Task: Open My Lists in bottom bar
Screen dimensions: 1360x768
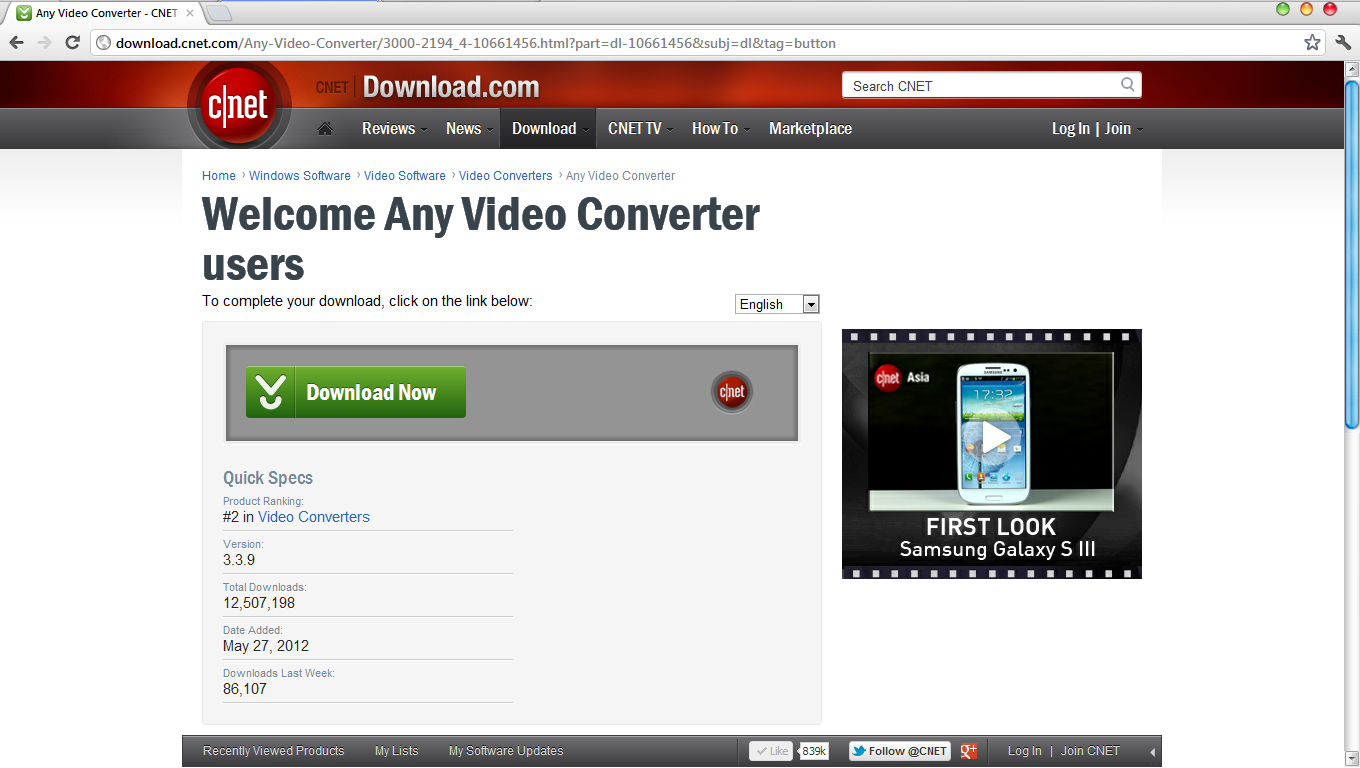Action: tap(397, 751)
